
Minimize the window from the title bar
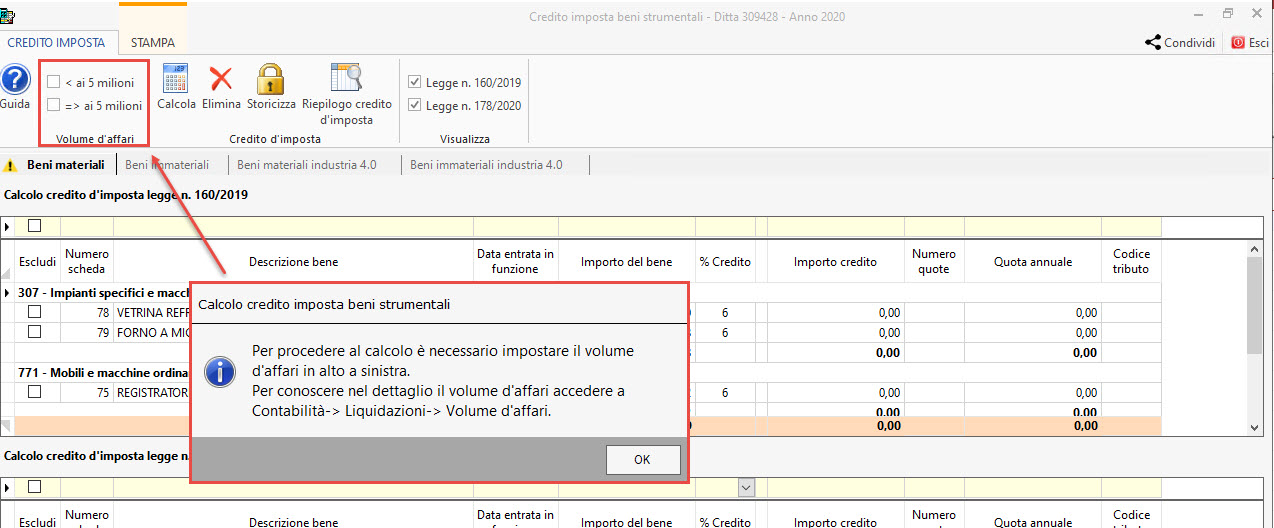coord(1199,13)
